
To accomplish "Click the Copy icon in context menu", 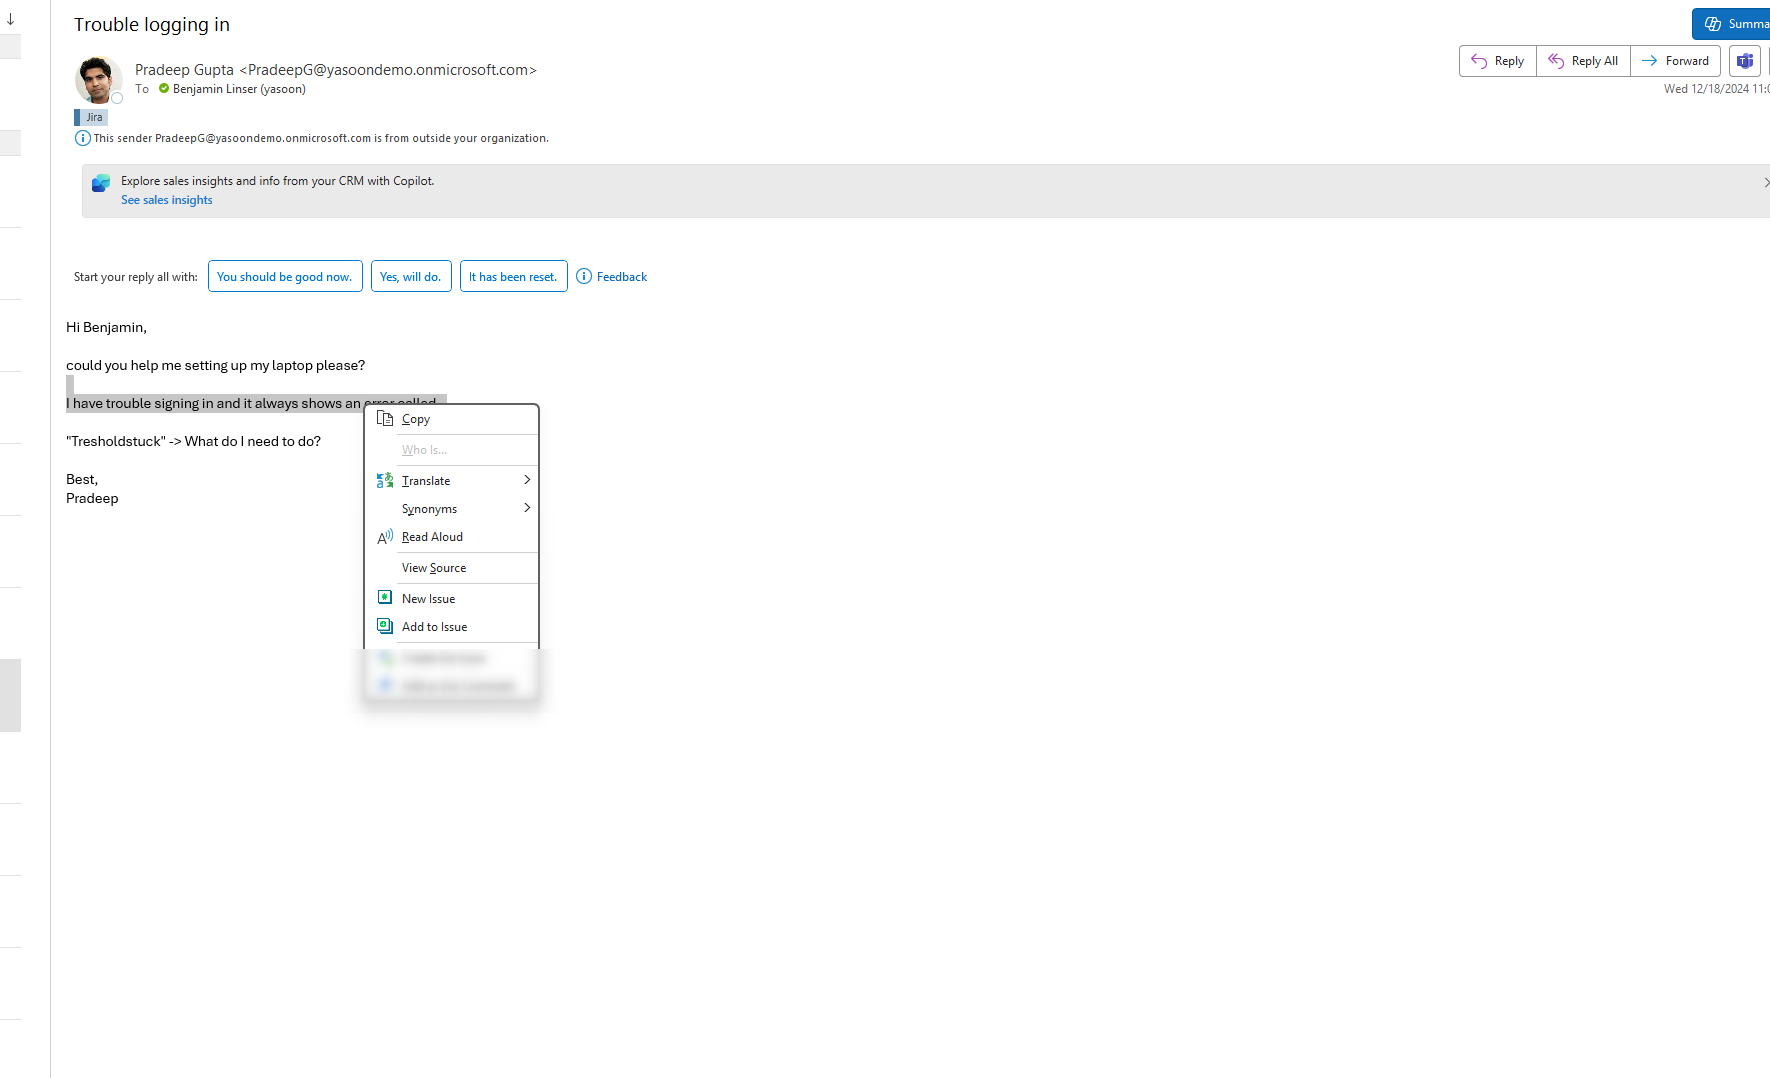I will click(385, 419).
